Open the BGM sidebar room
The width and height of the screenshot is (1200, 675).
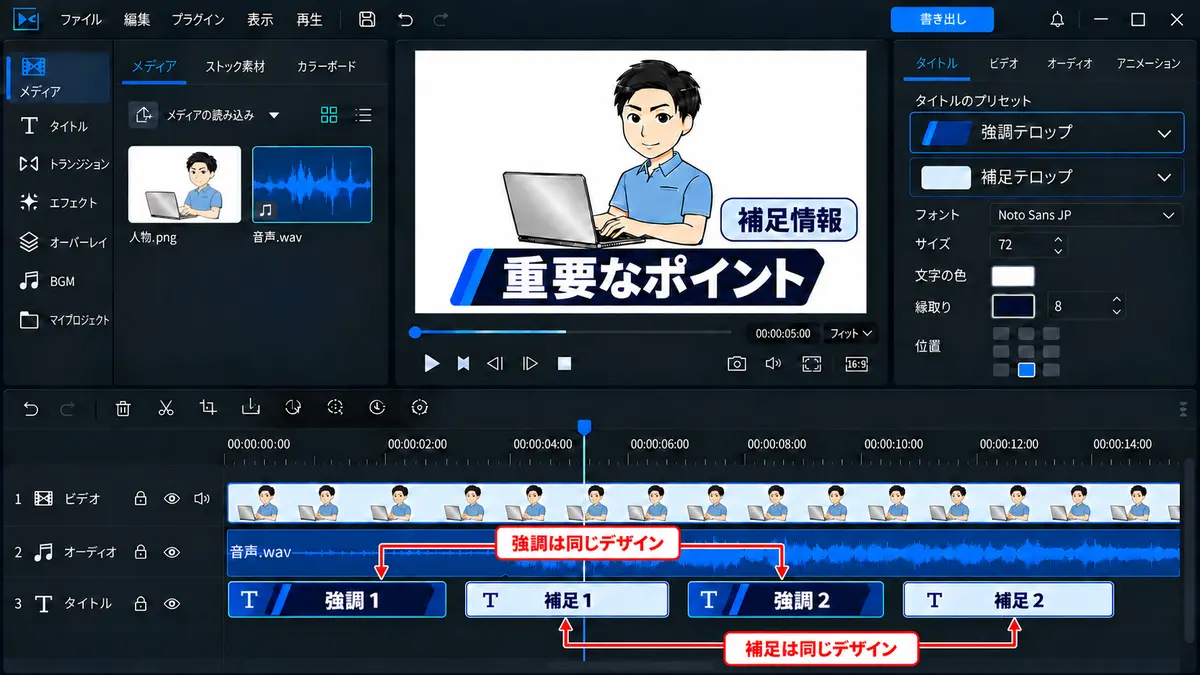tap(48, 282)
